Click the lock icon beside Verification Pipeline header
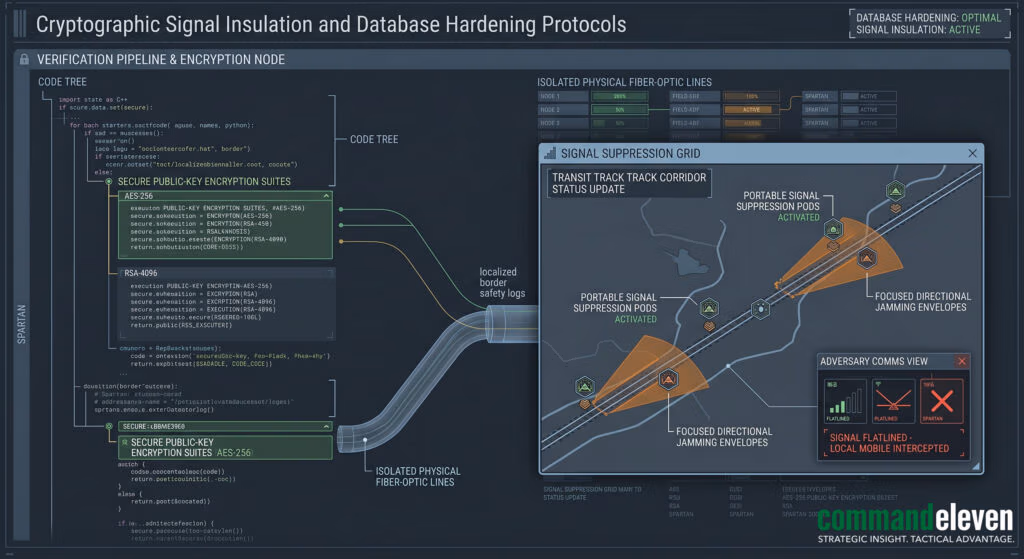Screen dimensions: 1024x559 [x=24, y=59]
